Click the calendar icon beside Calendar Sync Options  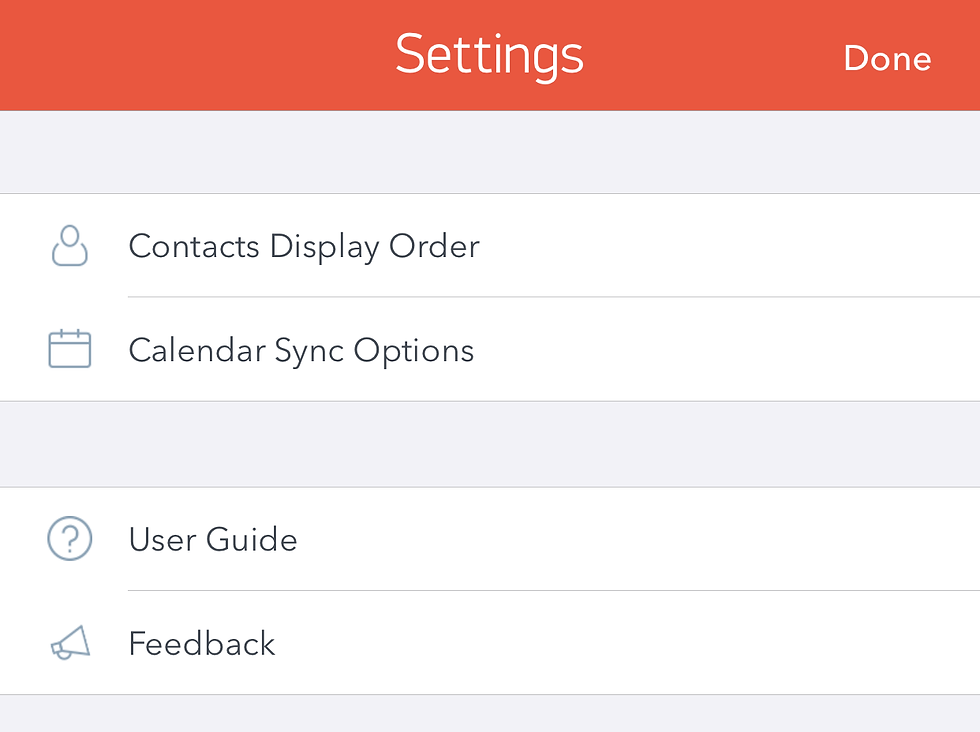pyautogui.click(x=69, y=349)
